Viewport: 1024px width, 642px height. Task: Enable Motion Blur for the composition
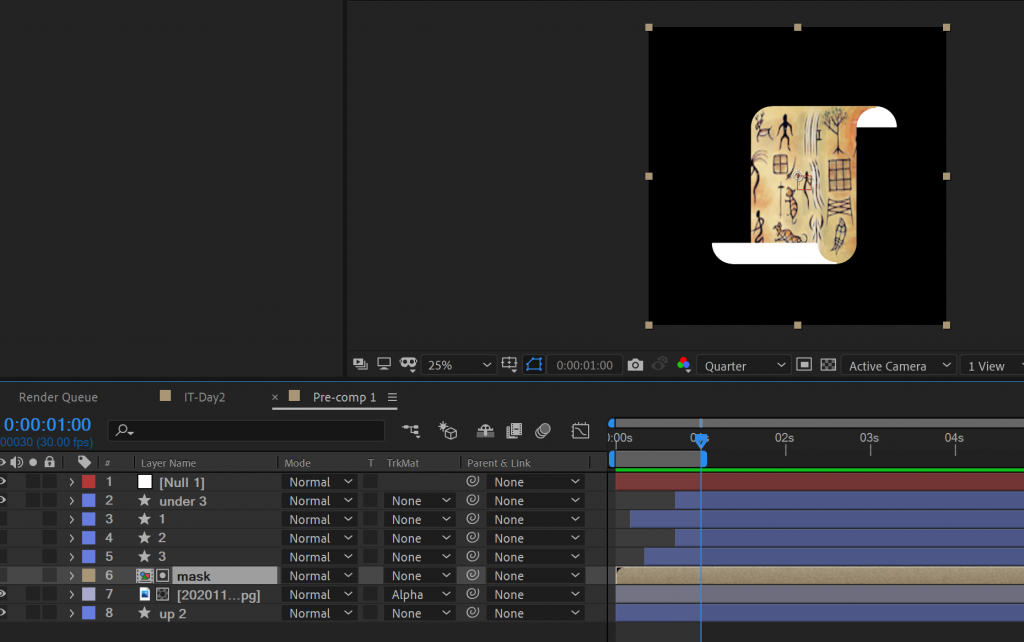543,431
